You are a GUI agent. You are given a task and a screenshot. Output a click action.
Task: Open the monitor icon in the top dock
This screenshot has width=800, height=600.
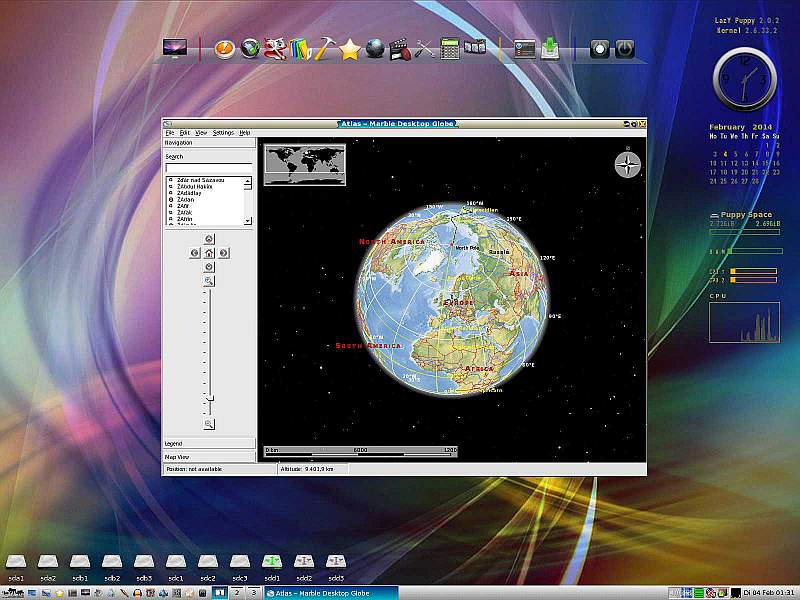click(175, 48)
